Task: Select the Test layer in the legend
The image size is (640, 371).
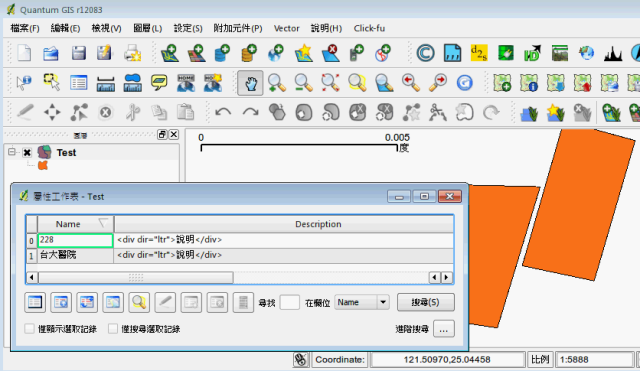Action: (66, 153)
